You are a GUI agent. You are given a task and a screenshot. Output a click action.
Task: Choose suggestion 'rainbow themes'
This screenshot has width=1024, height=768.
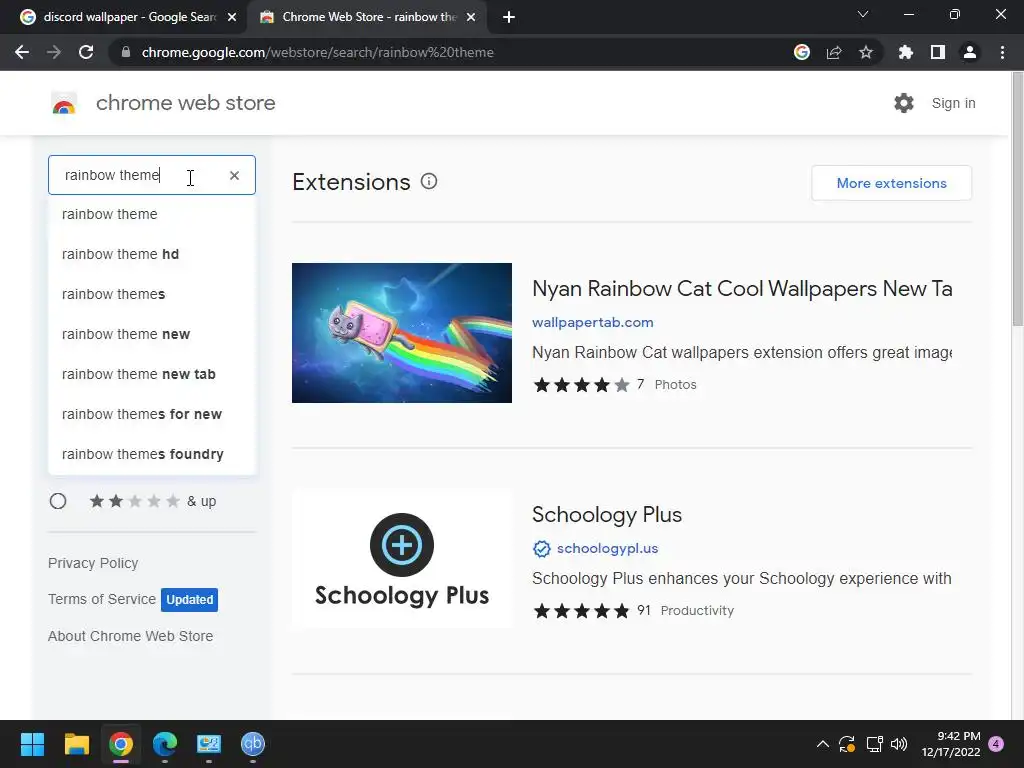(152, 294)
